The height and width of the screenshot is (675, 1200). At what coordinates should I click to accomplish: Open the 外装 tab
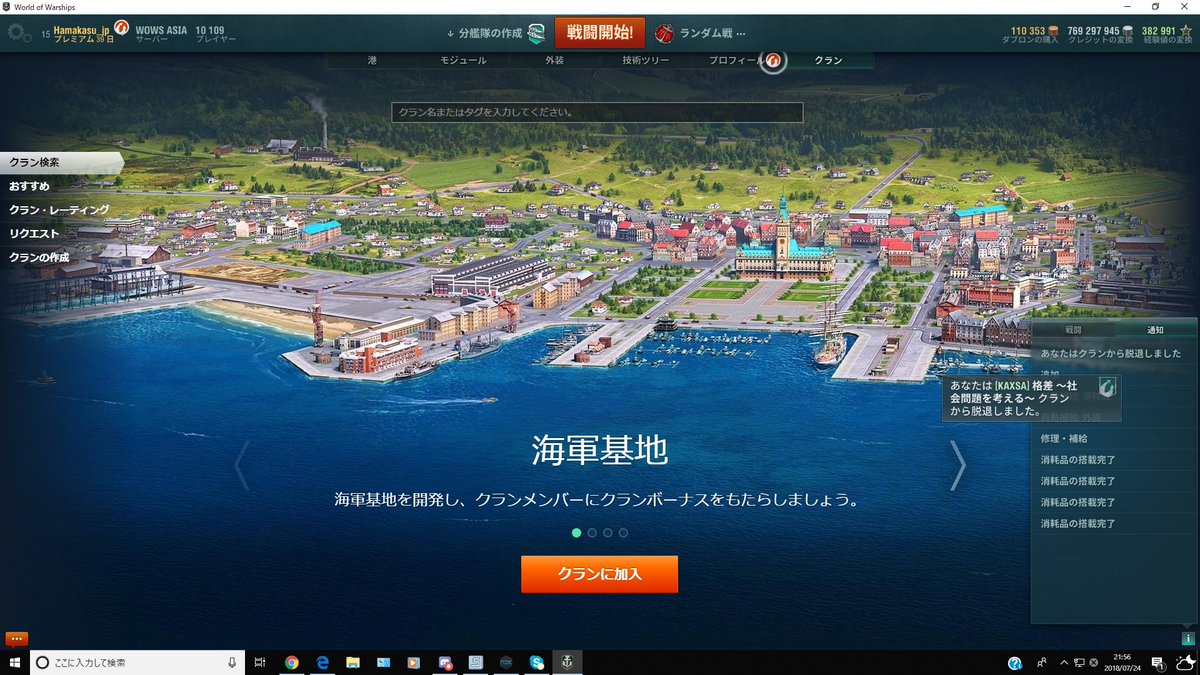(x=554, y=60)
